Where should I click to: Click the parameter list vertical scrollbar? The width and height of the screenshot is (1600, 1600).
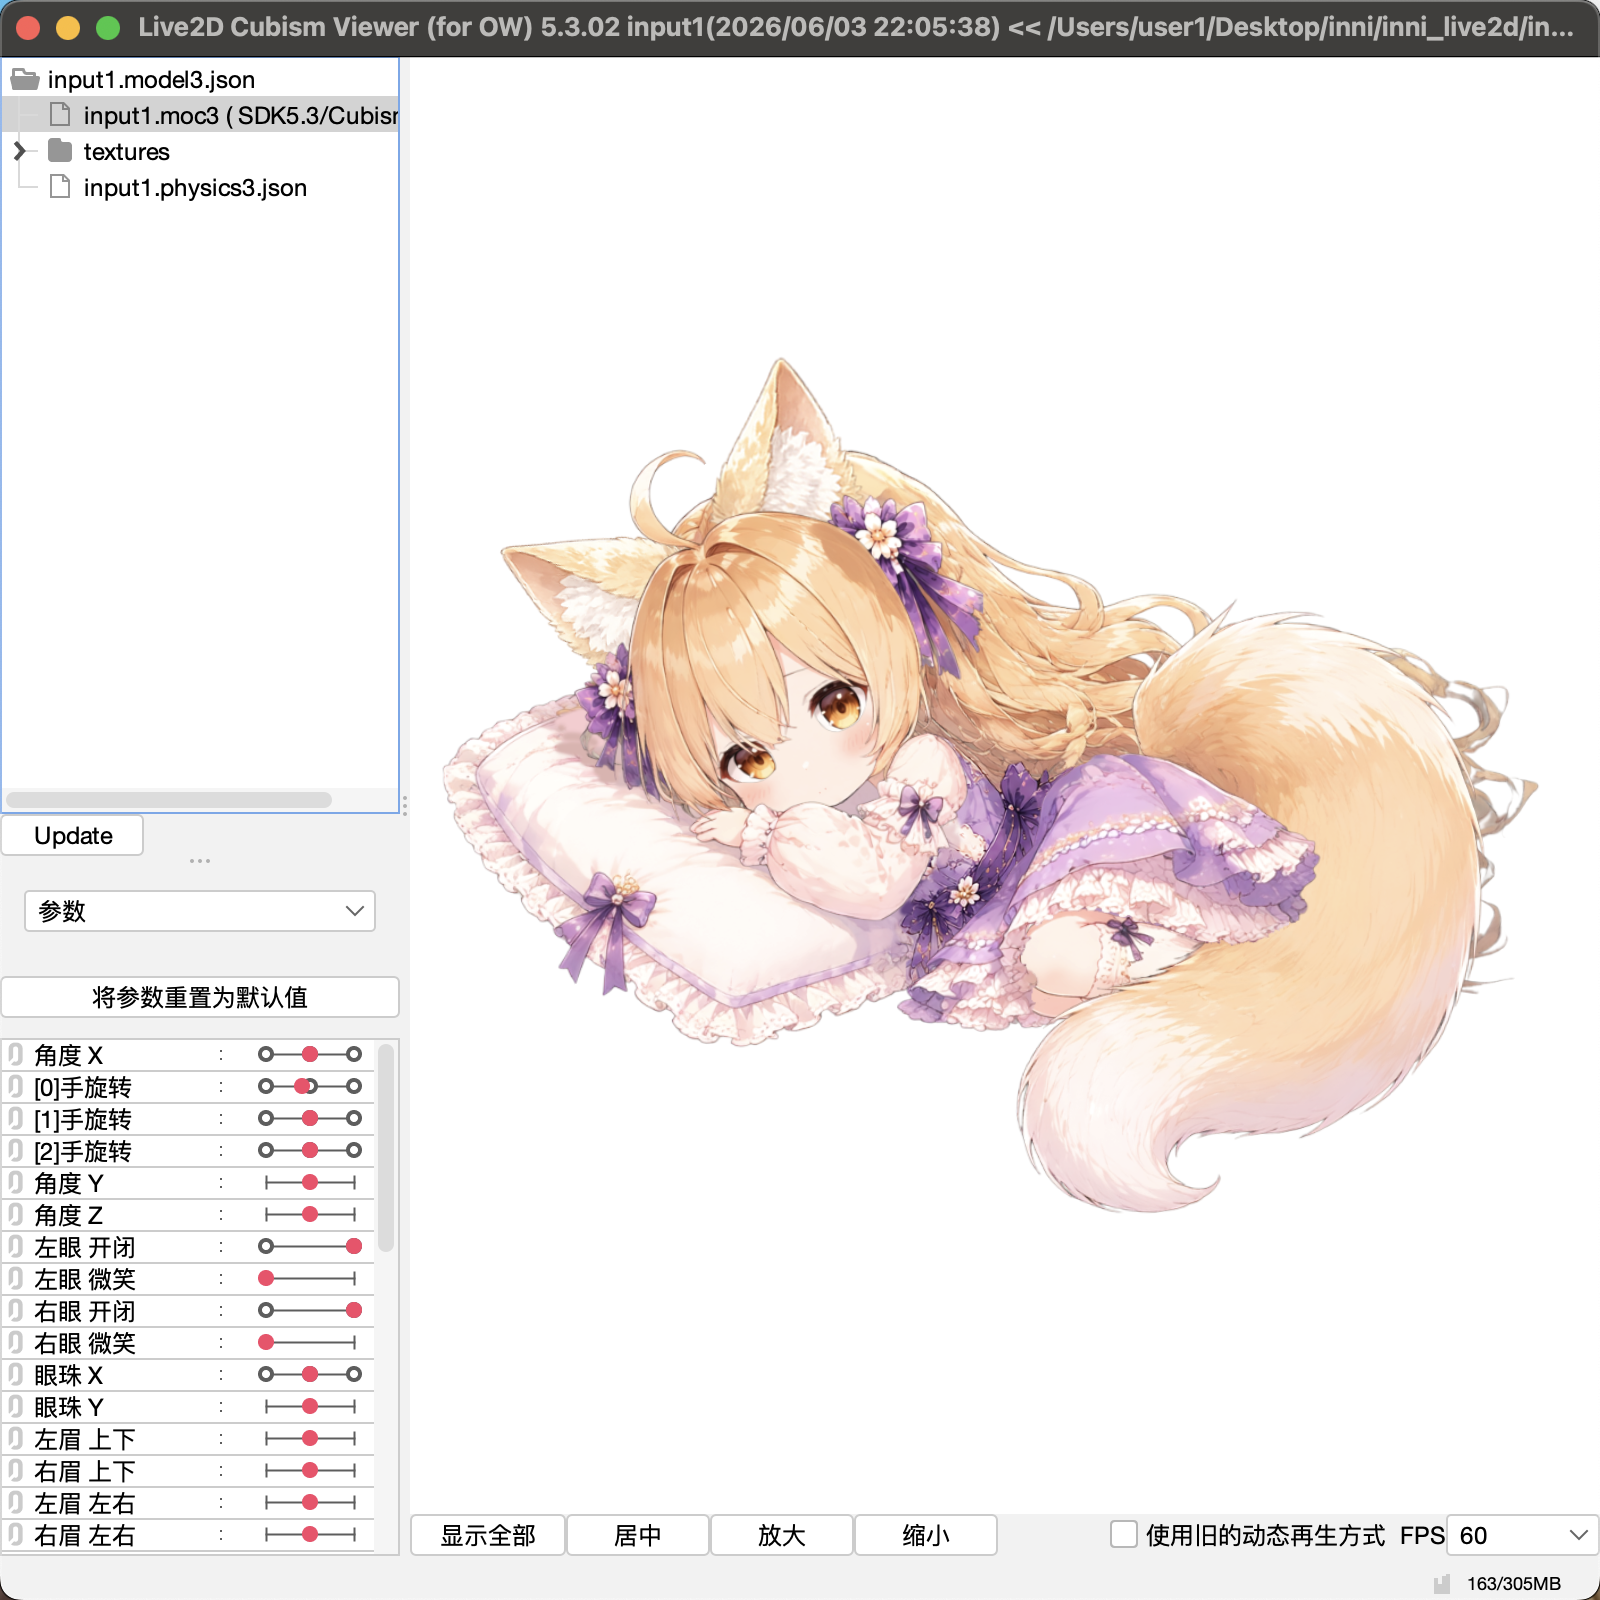(x=386, y=1148)
